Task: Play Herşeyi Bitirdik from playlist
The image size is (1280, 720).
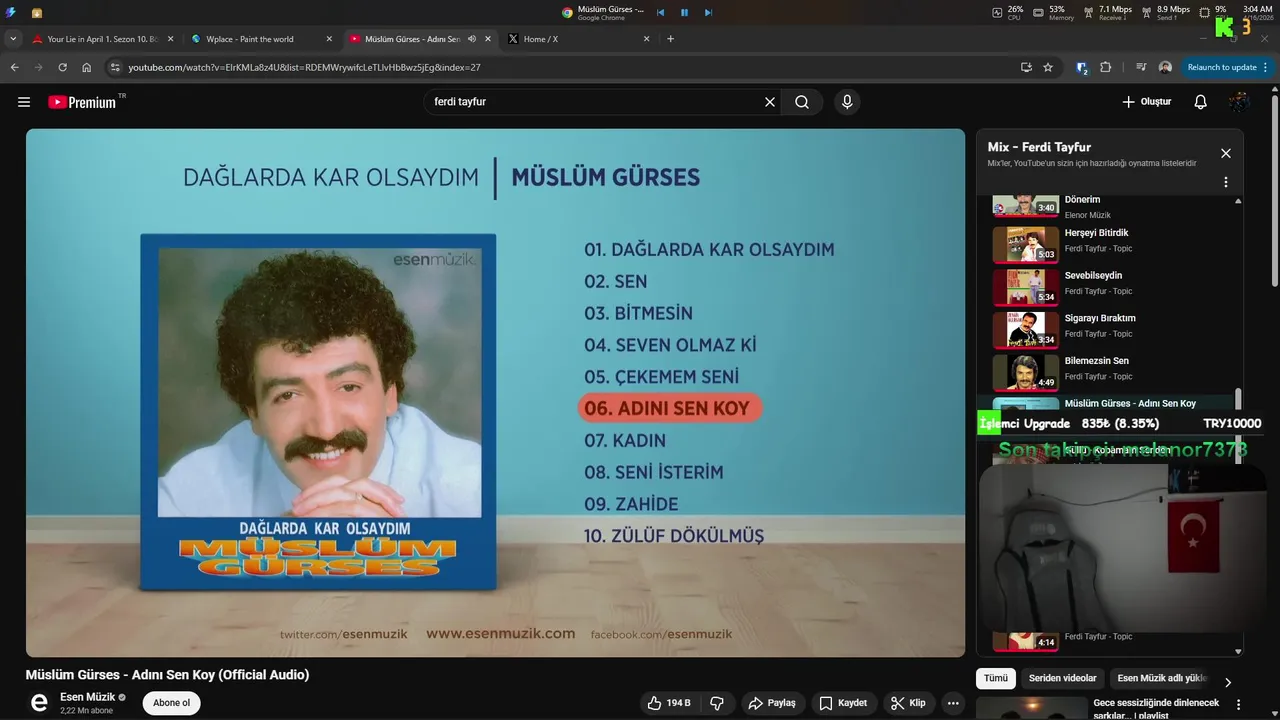Action: pos(1110,243)
